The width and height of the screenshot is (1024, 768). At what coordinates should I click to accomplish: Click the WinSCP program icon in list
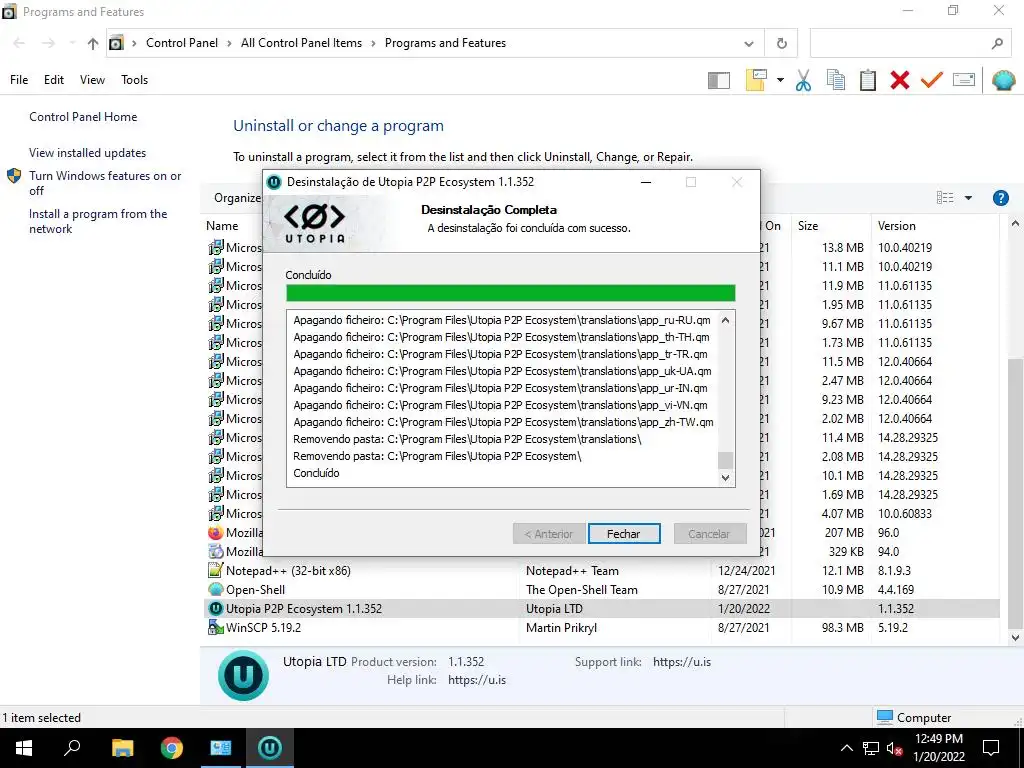[x=215, y=628]
